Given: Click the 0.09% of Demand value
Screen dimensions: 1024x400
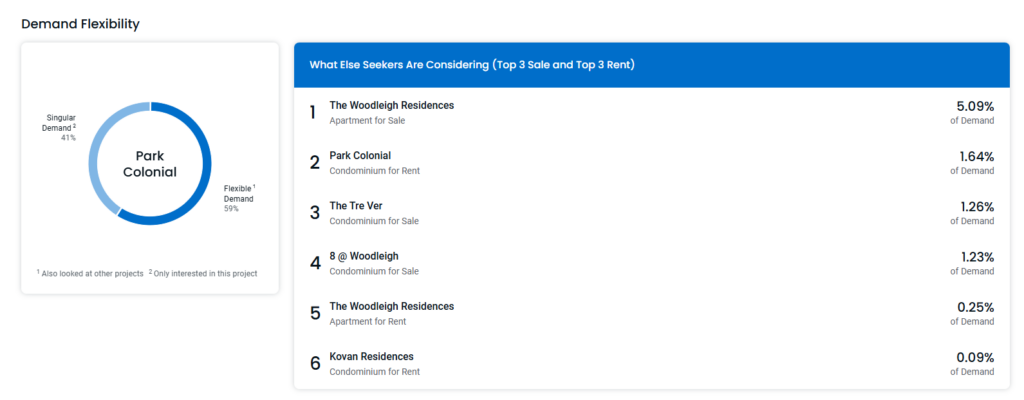Looking at the screenshot, I should pos(972,364).
